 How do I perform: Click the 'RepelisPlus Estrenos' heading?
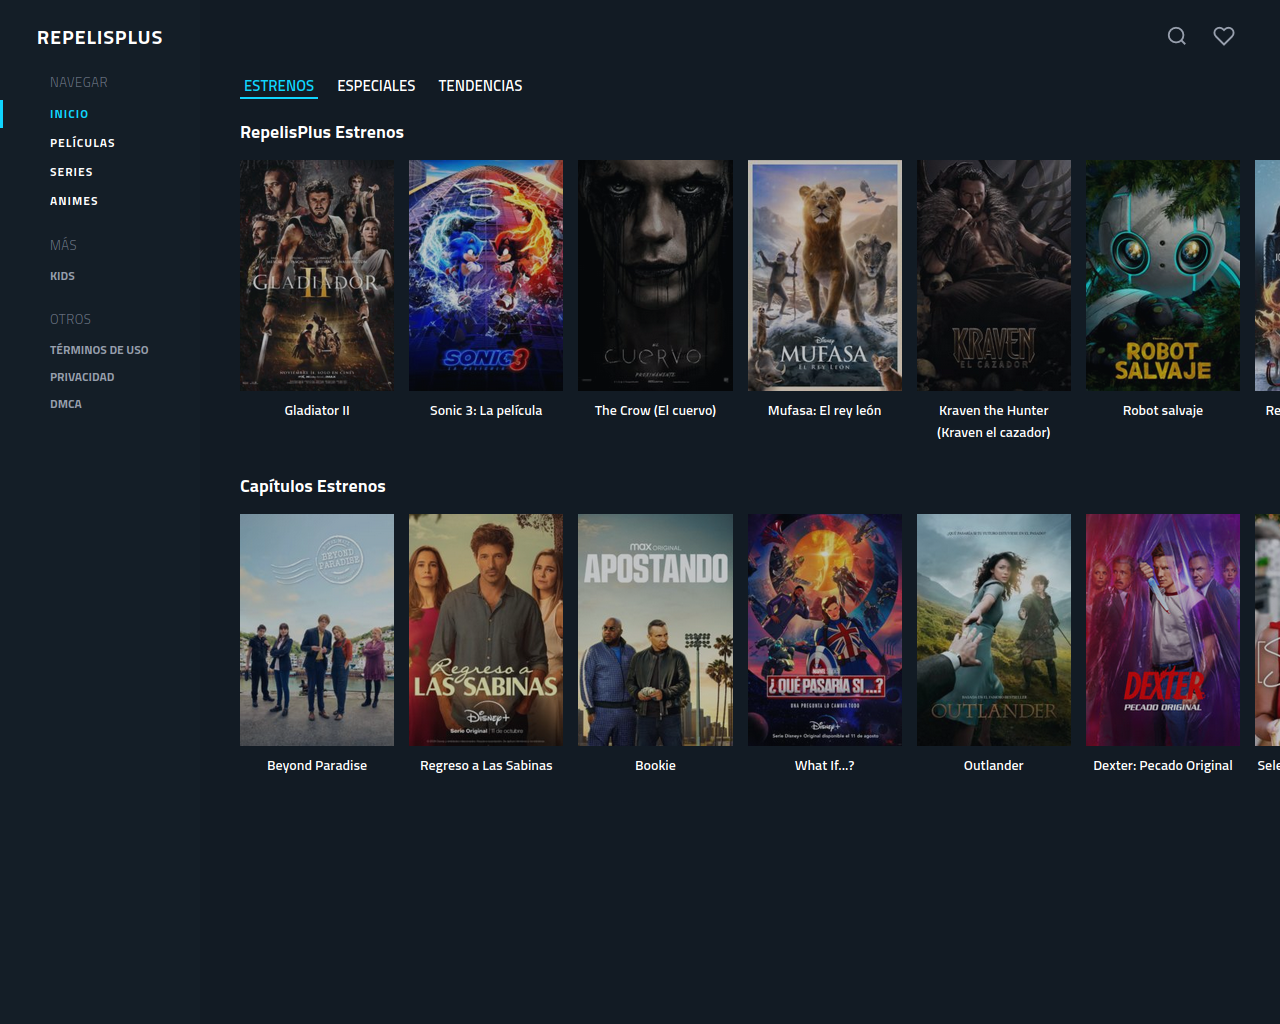click(322, 132)
